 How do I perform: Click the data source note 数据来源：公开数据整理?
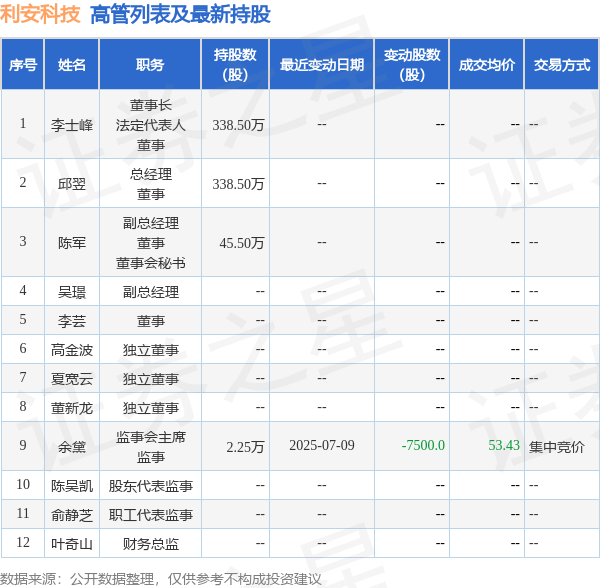[77, 579]
